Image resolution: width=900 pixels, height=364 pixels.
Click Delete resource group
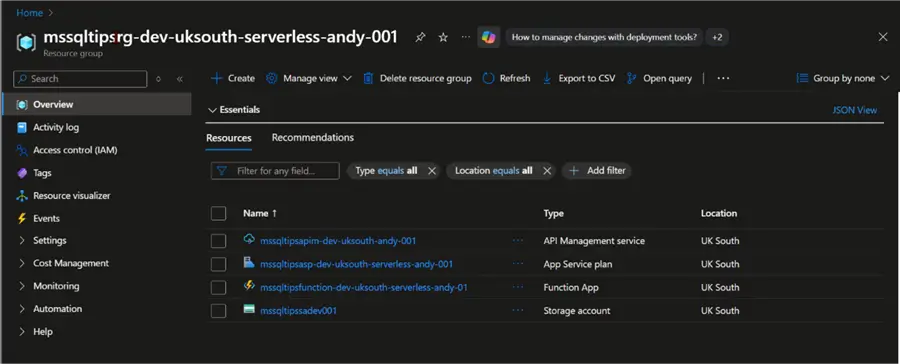417,79
